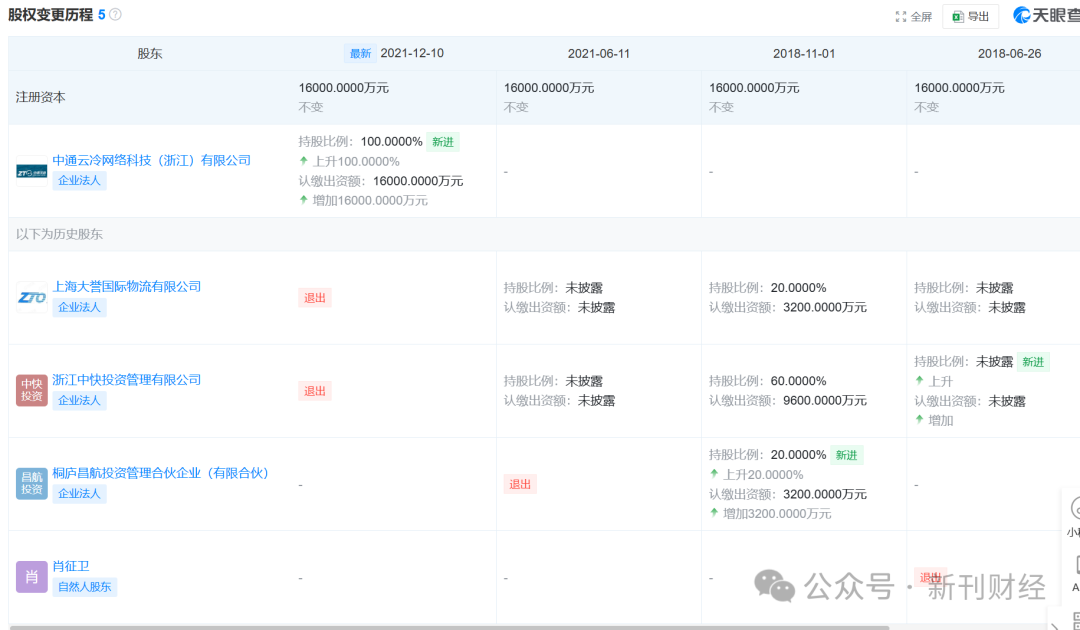Click the 昌航投资 blue logo icon
This screenshot has width=1080, height=630.
pos(32,483)
